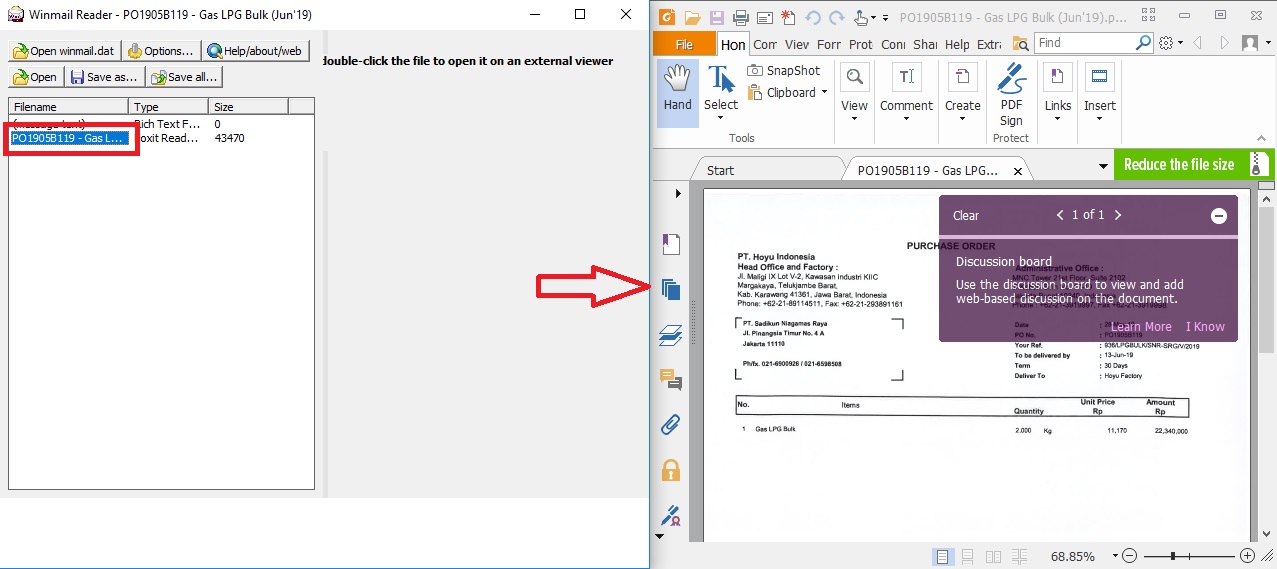Image resolution: width=1277 pixels, height=569 pixels.
Task: Click the Open button in Winmail Reader
Action: coord(35,77)
